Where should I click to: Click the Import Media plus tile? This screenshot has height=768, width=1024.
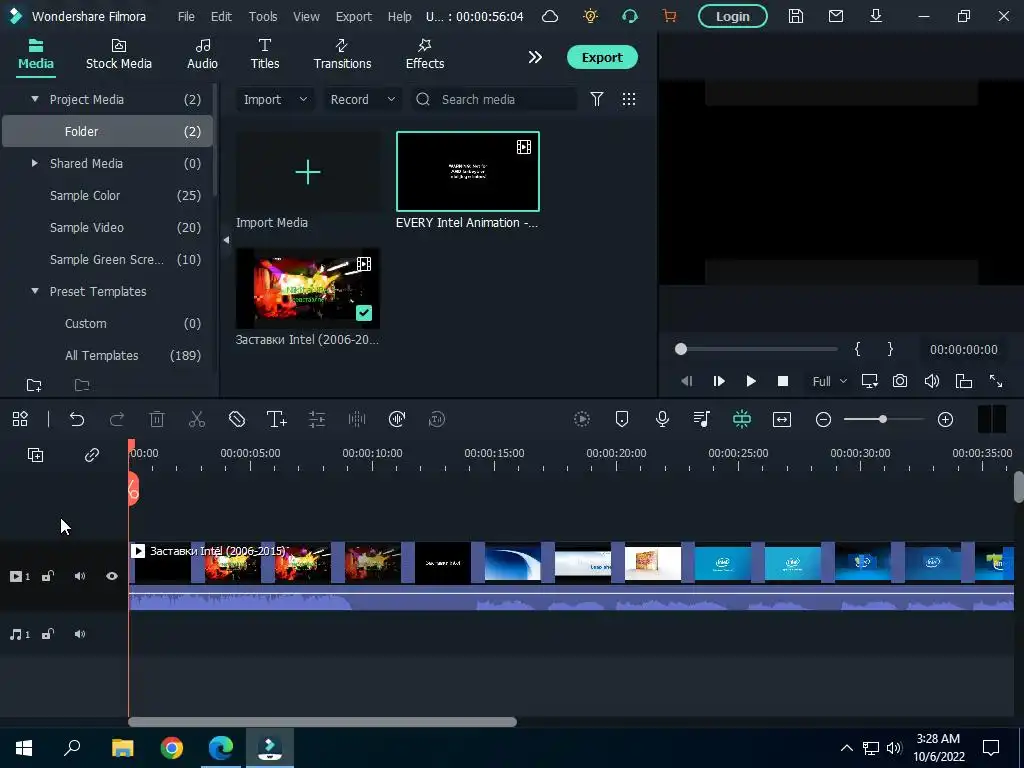click(308, 172)
